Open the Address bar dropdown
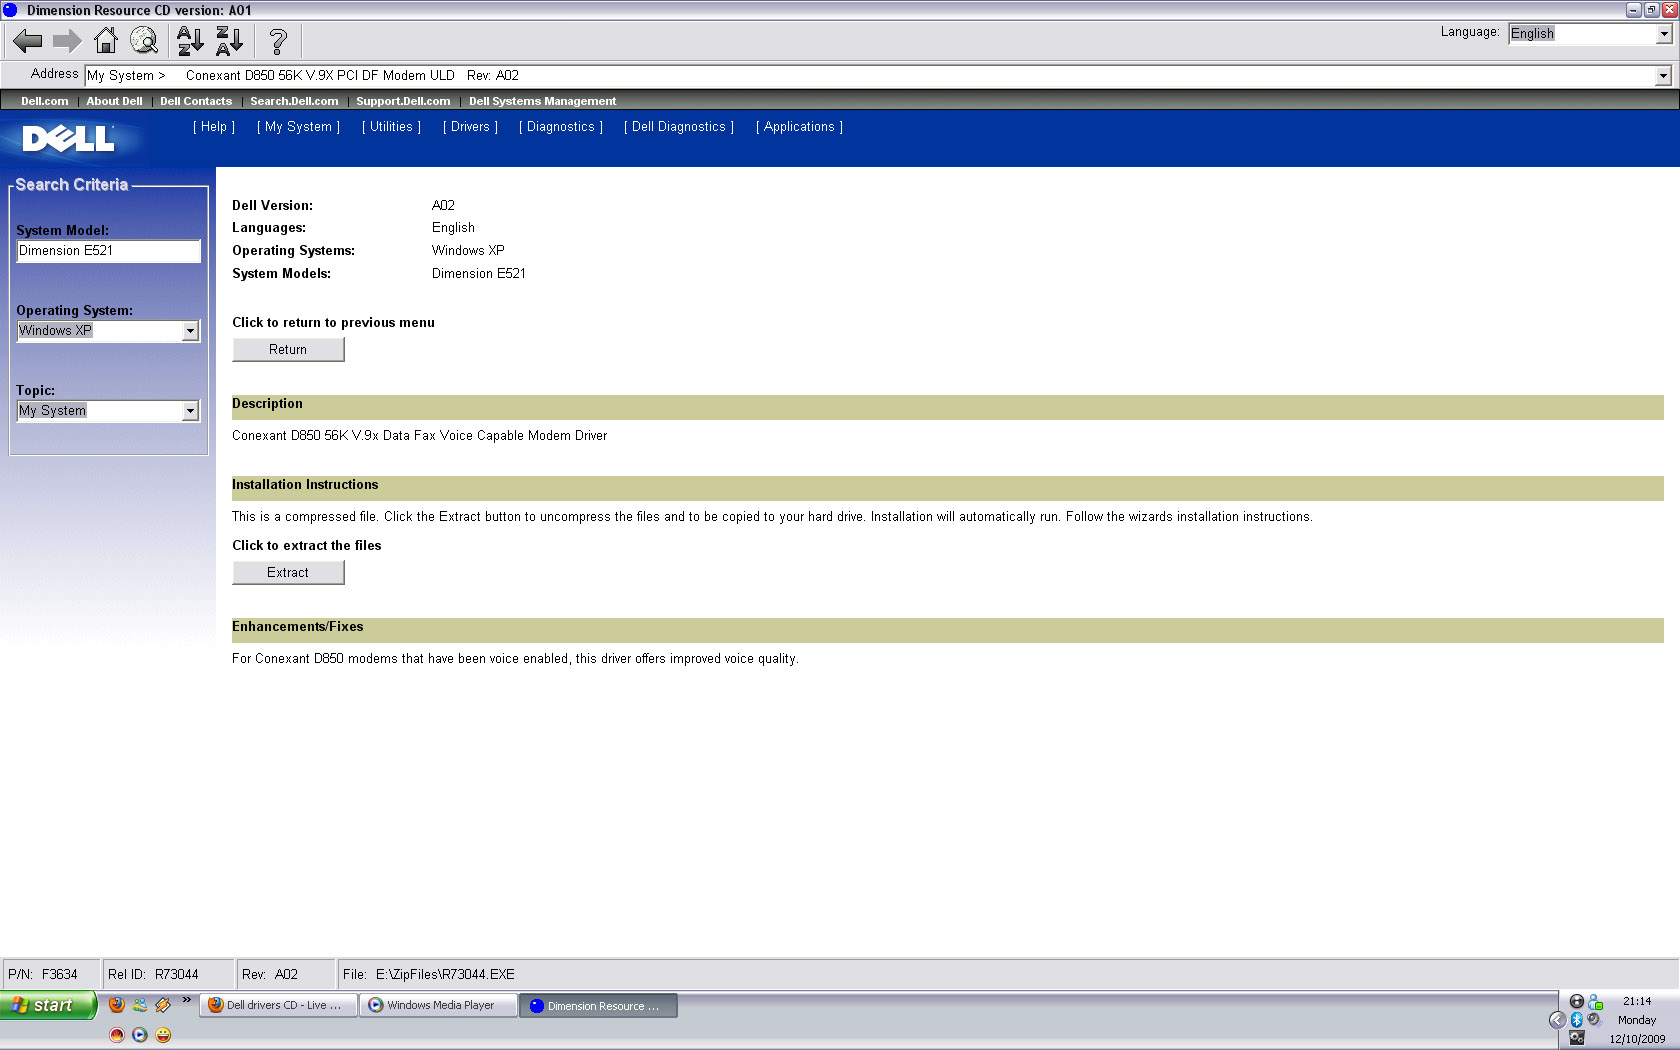This screenshot has width=1680, height=1050. click(1663, 76)
